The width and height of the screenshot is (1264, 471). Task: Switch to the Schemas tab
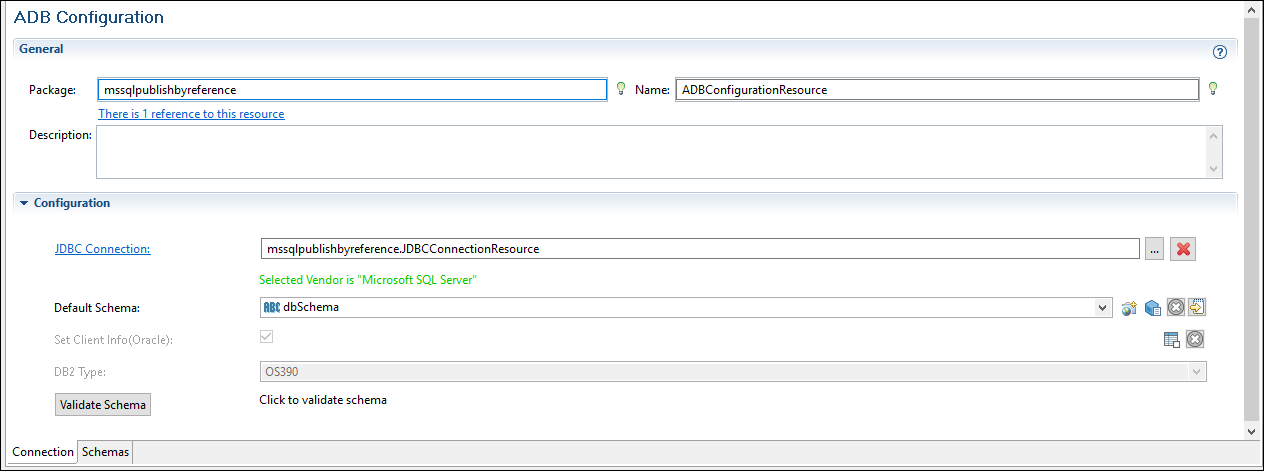(x=105, y=452)
